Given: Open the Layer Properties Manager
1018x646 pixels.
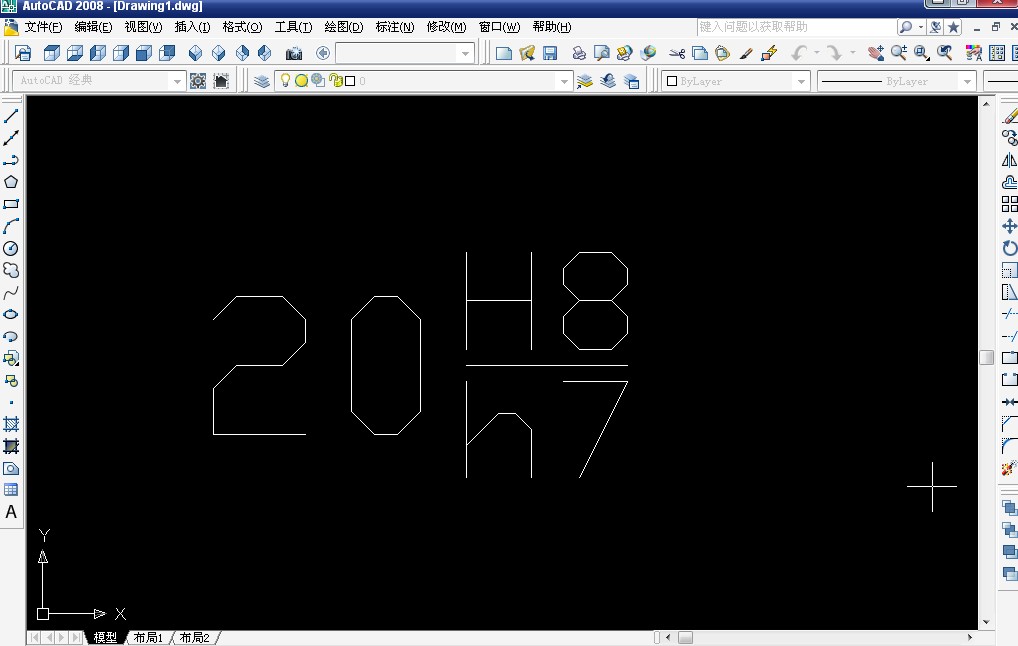Looking at the screenshot, I should click(262, 81).
